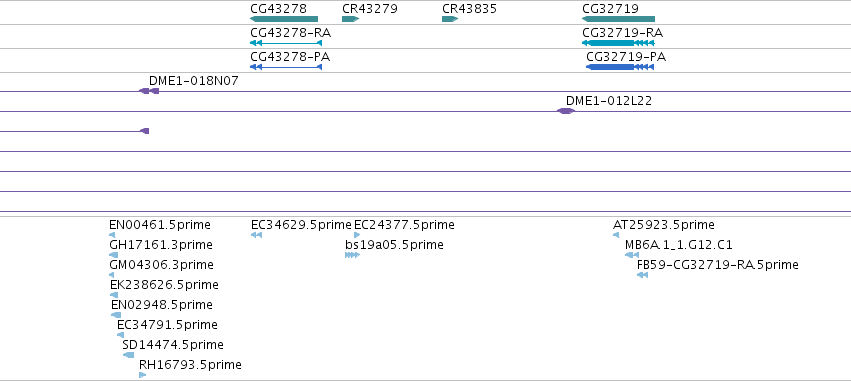Select the SD14474.5prime EST glyph
The width and height of the screenshot is (851, 381).
click(x=129, y=355)
